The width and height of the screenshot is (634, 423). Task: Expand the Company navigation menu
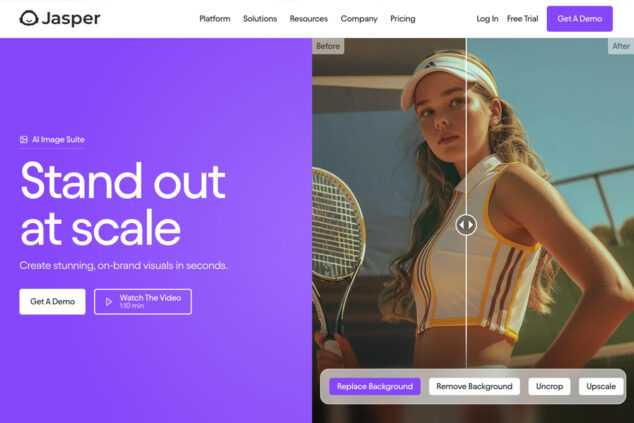point(359,19)
